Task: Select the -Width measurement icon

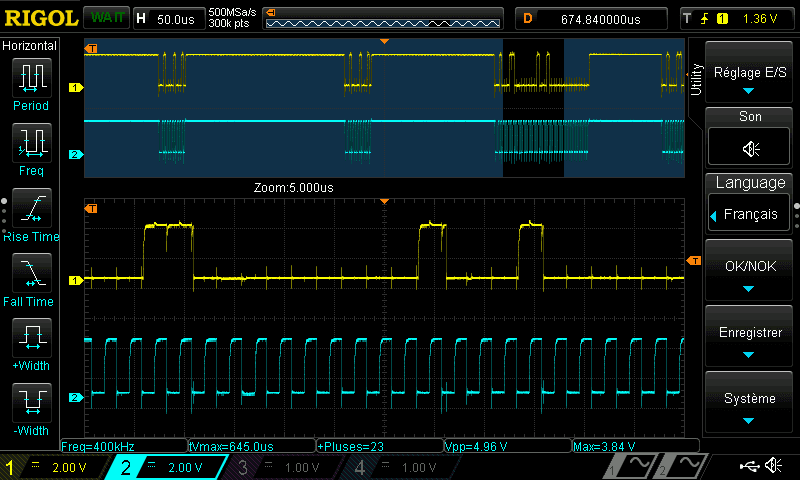Action: coord(32,402)
